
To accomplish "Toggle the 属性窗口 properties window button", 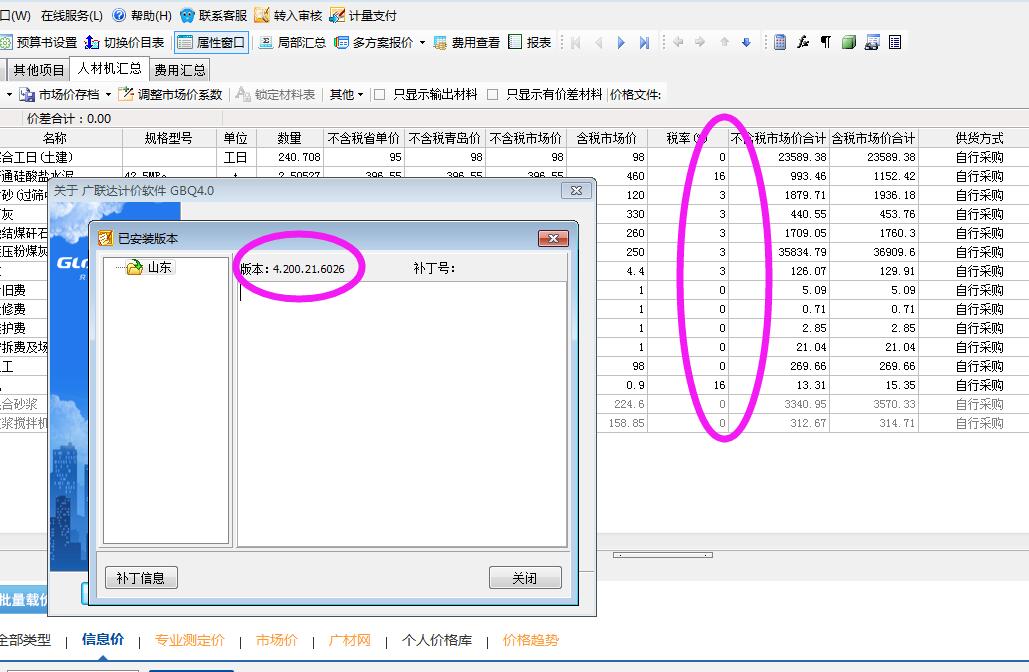I will (211, 43).
